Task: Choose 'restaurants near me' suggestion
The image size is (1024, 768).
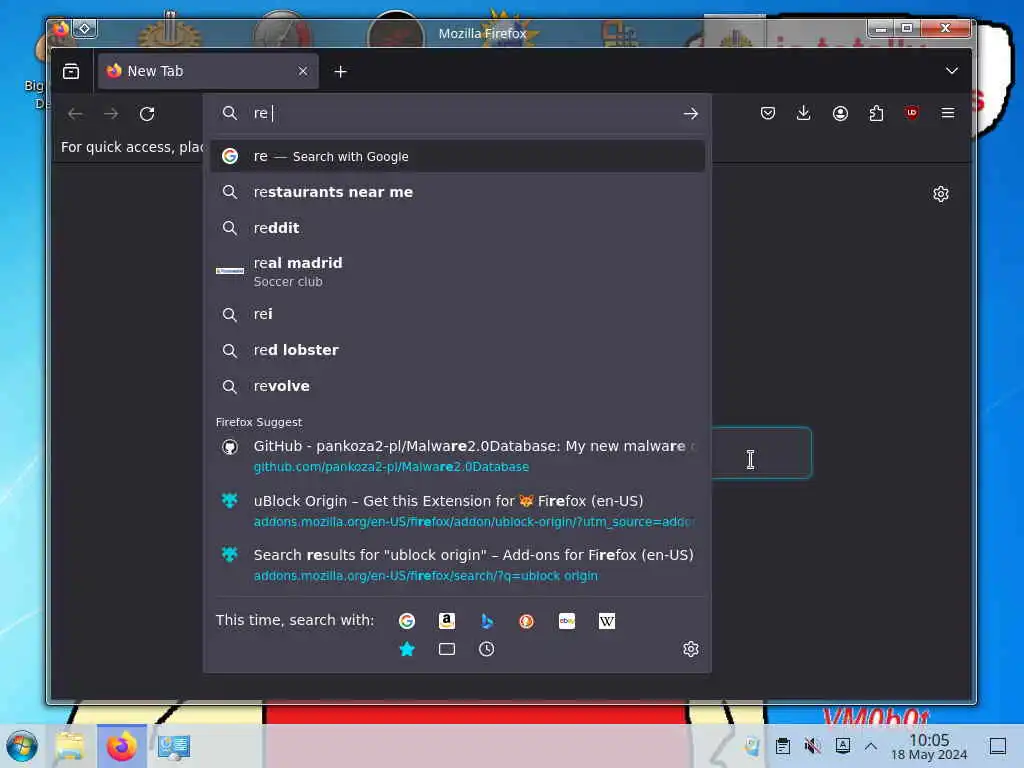Action: click(x=457, y=192)
